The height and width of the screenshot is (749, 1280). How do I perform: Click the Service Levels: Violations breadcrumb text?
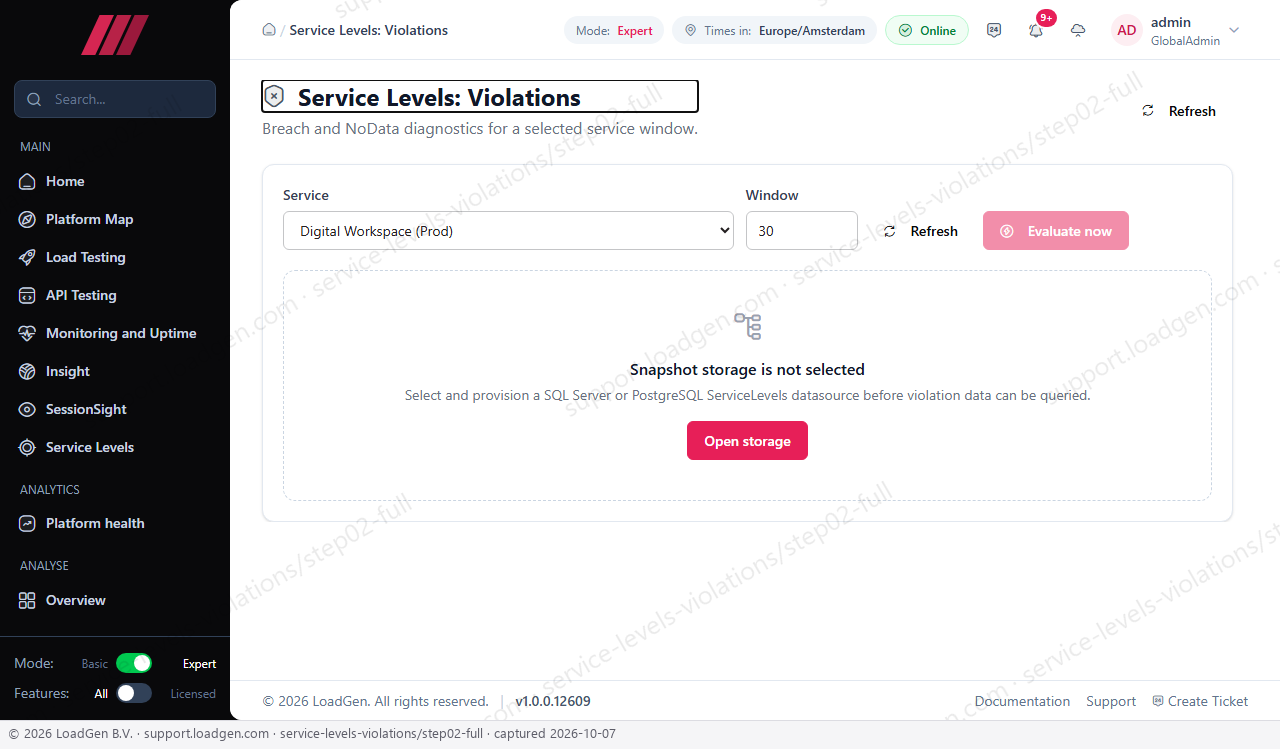(369, 30)
